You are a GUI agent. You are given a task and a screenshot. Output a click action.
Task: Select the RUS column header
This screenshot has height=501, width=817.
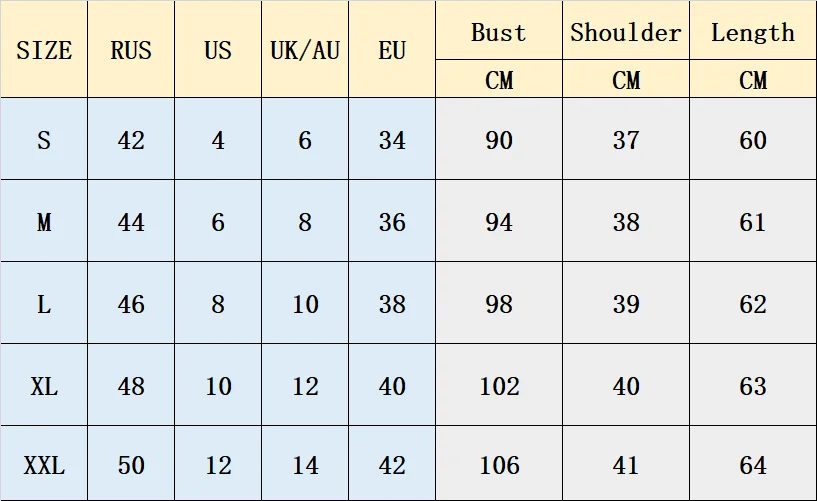click(x=131, y=50)
